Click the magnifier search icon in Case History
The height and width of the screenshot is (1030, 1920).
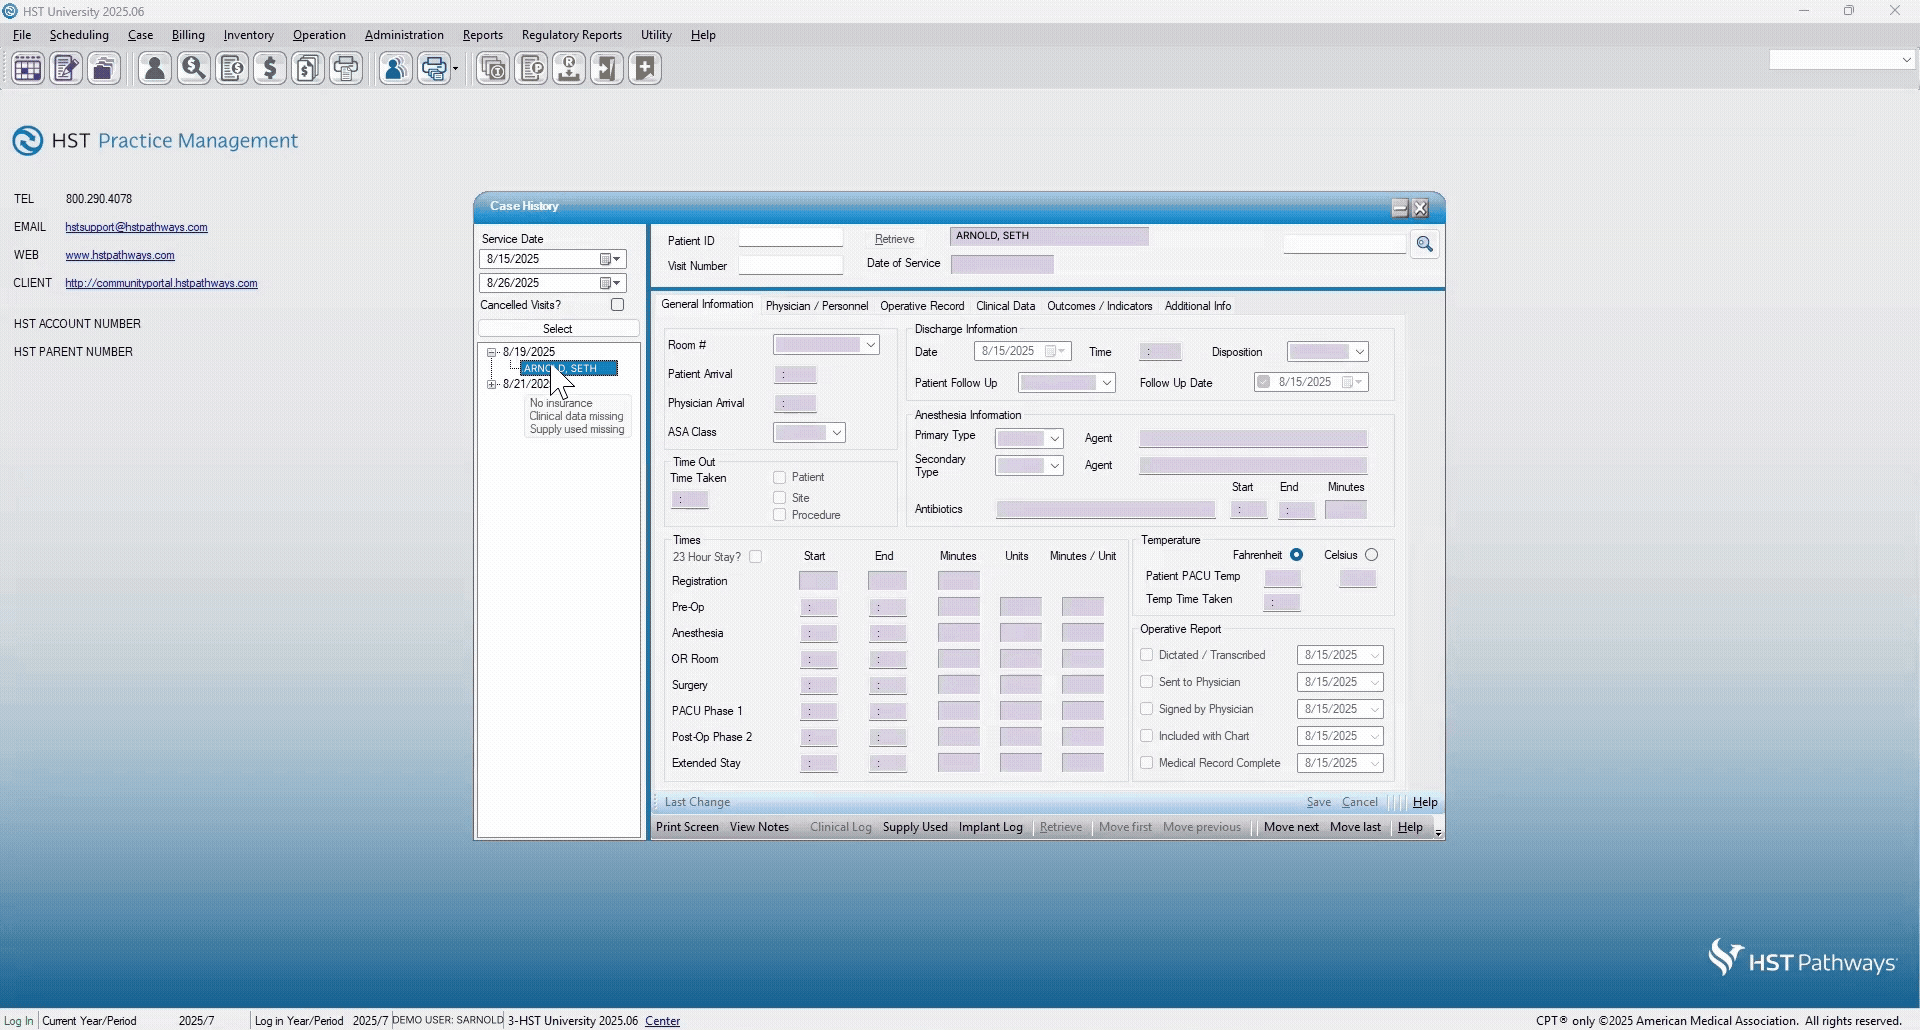1425,244
